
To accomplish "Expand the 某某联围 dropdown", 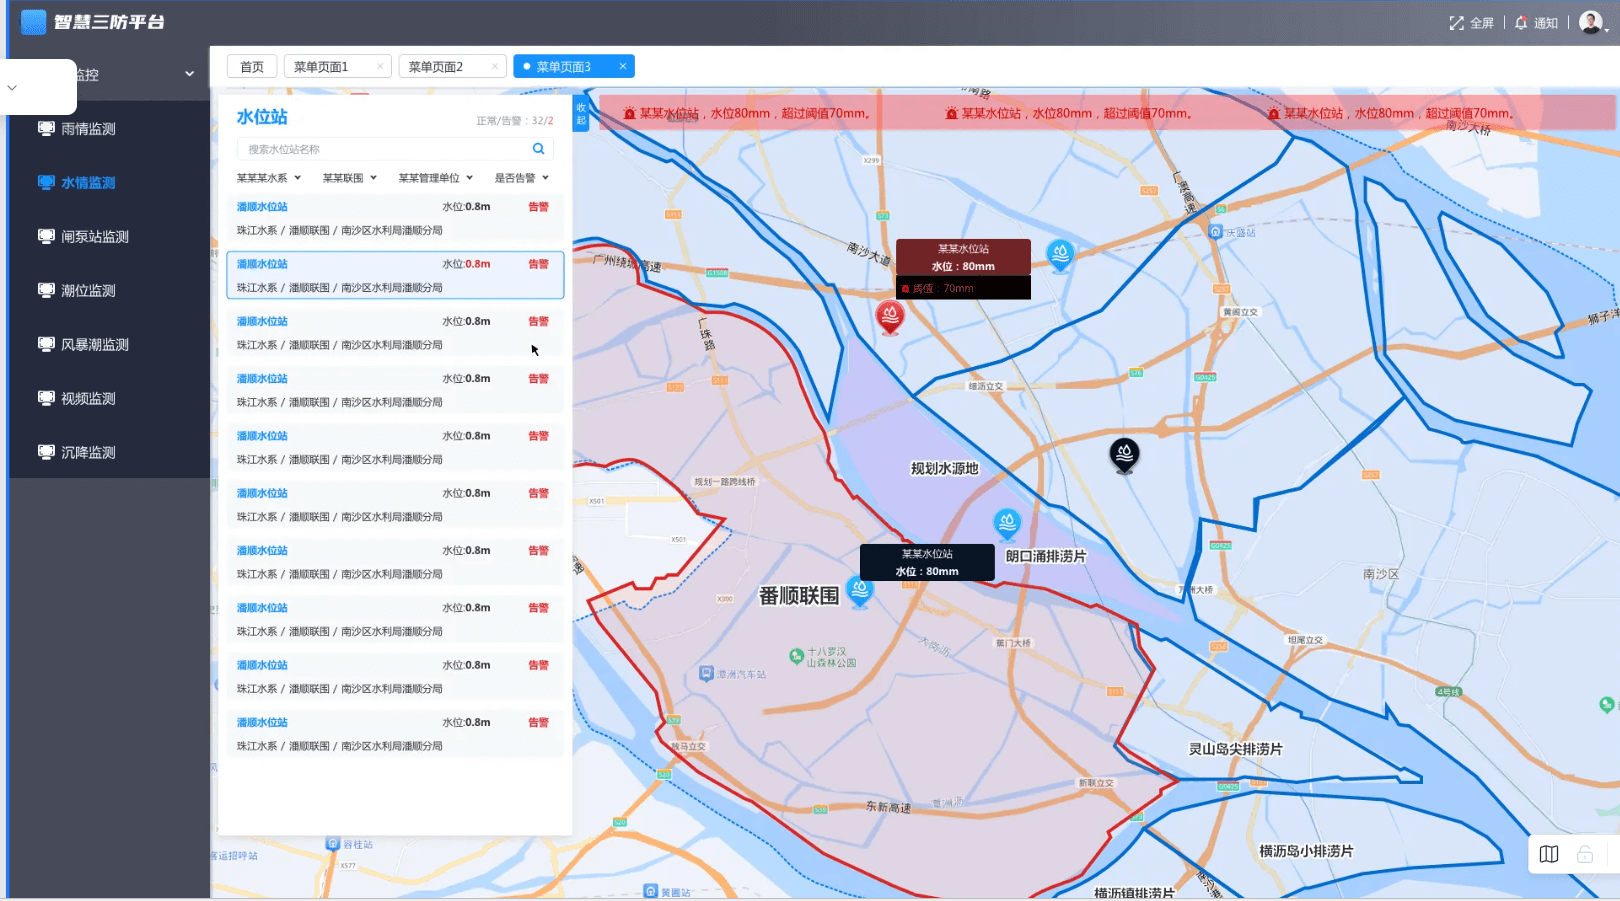I will point(349,178).
